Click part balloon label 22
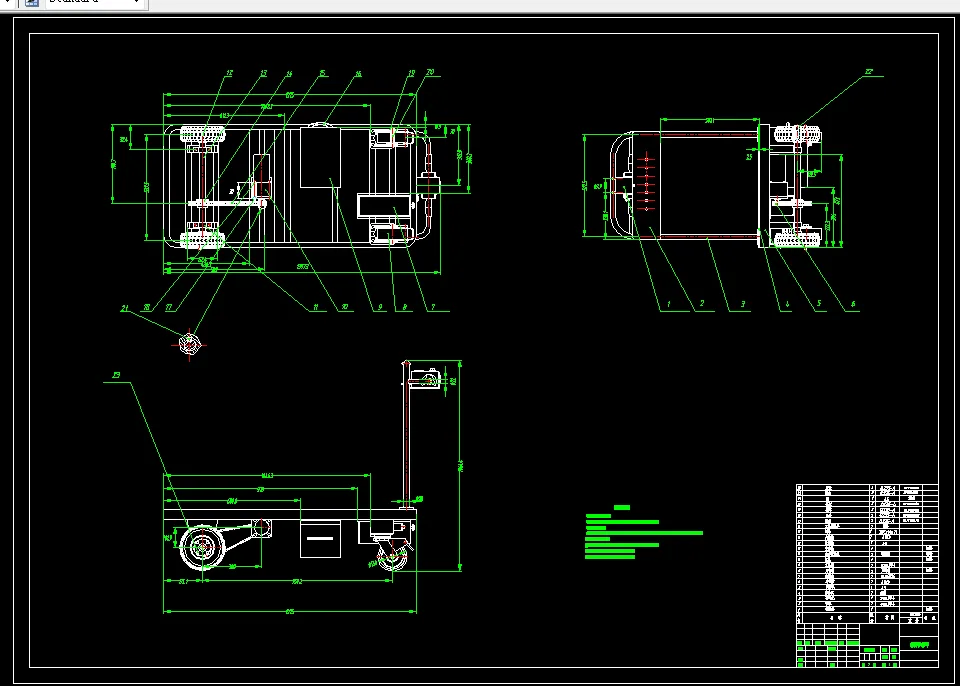The image size is (960, 686). point(869,72)
